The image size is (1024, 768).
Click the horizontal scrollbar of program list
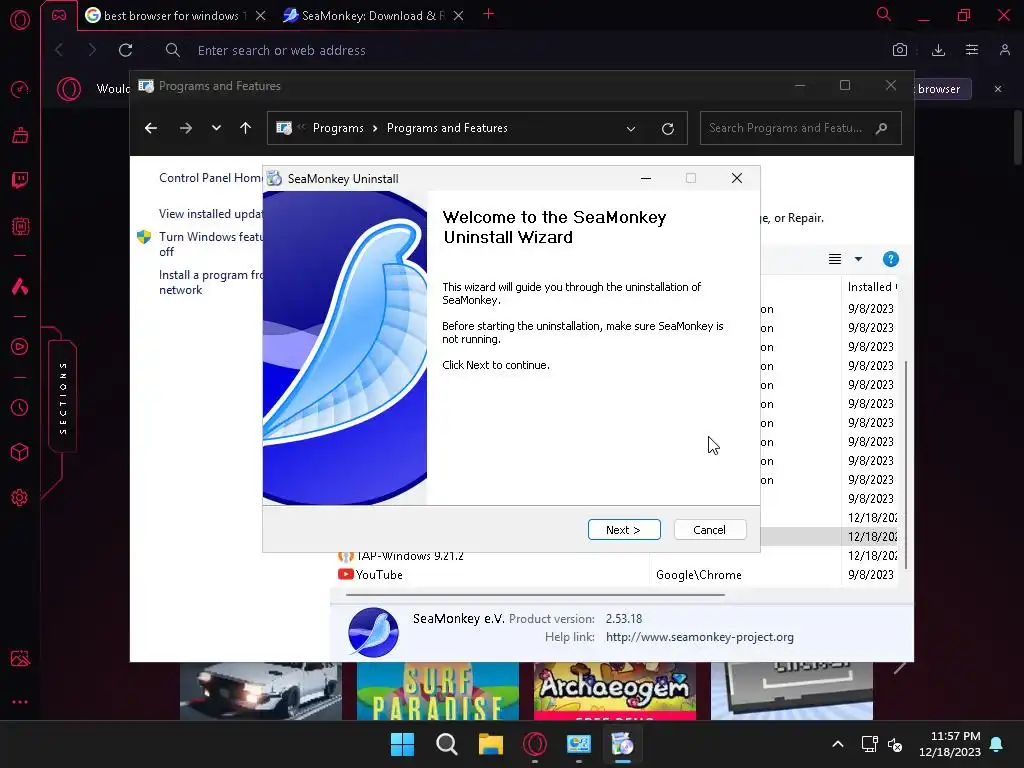click(536, 595)
